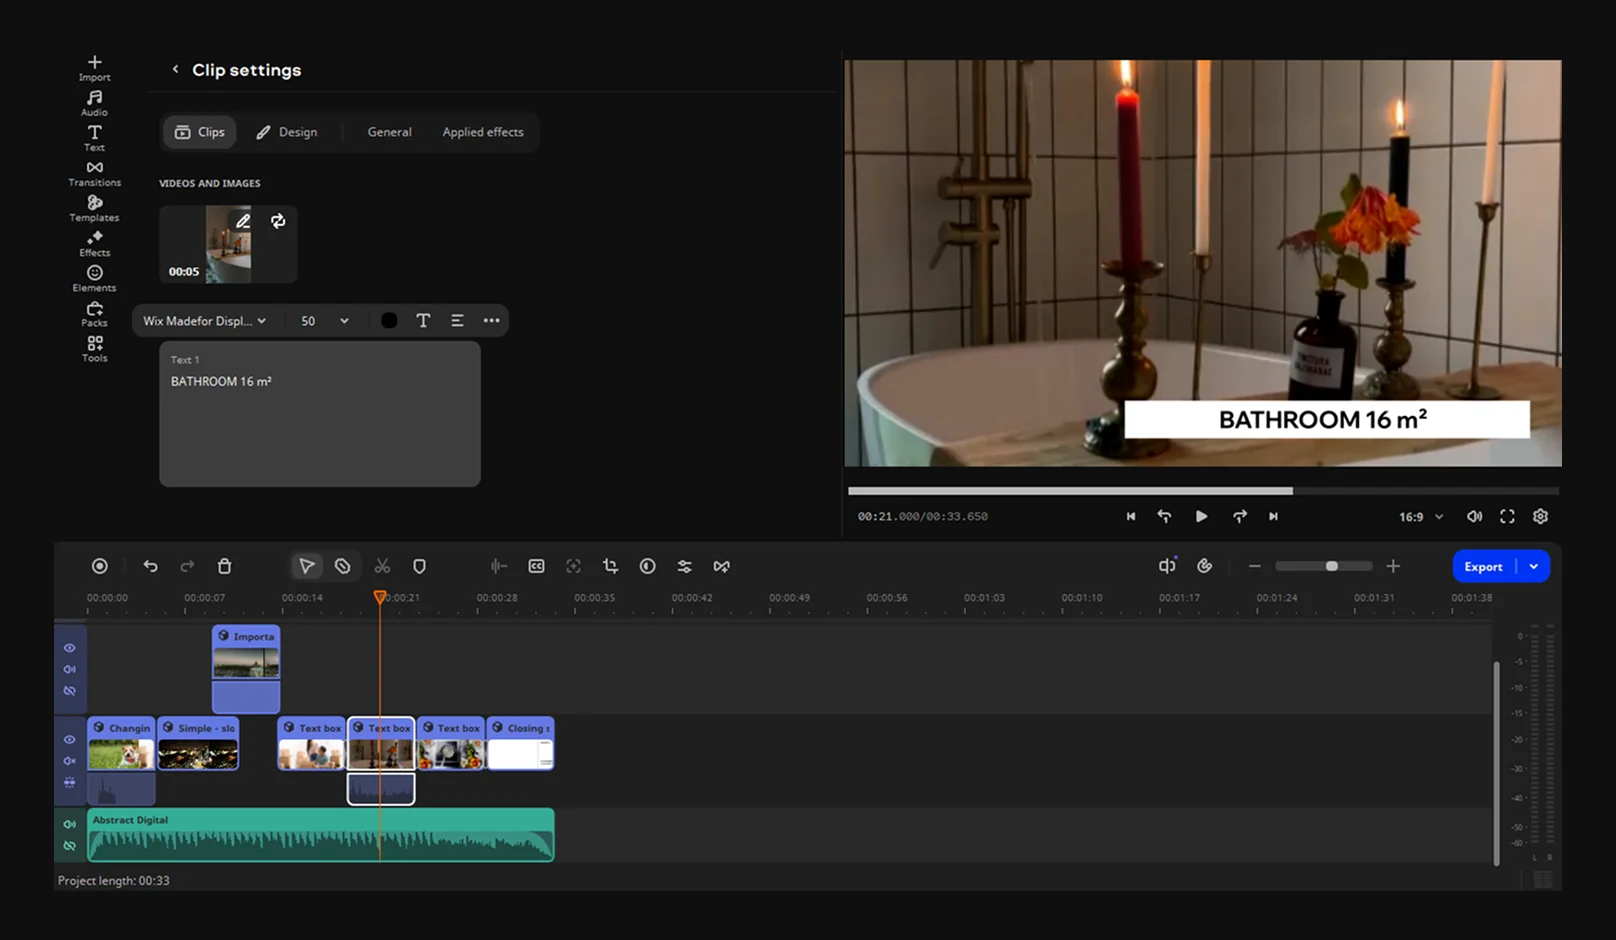1616x940 pixels.
Task: Expand the Export options arrow
Action: click(1534, 567)
